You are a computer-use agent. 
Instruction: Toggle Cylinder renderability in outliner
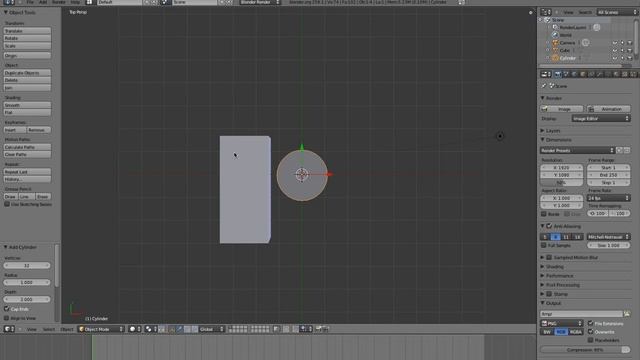coord(630,58)
